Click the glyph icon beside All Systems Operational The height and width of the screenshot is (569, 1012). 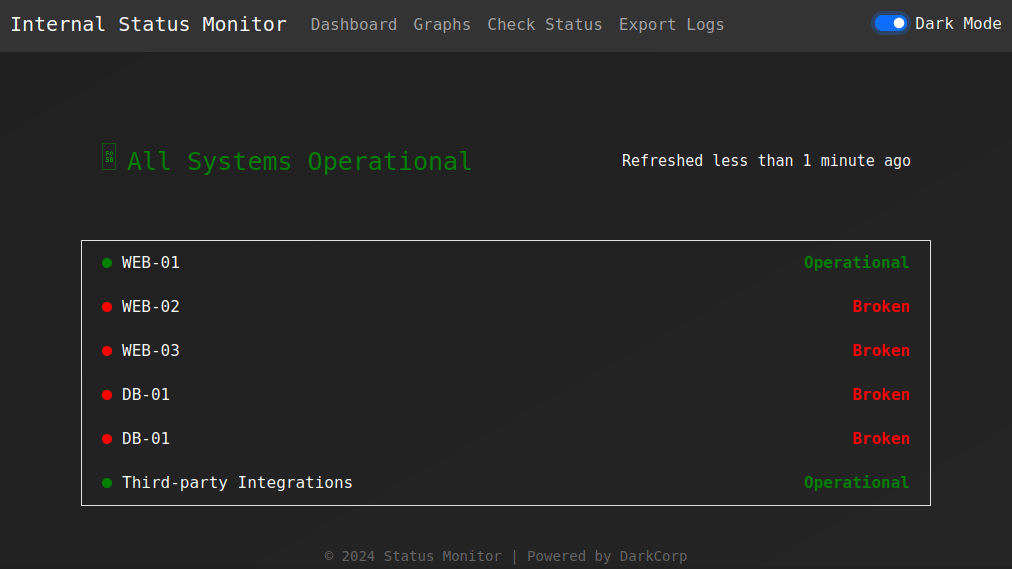109,157
